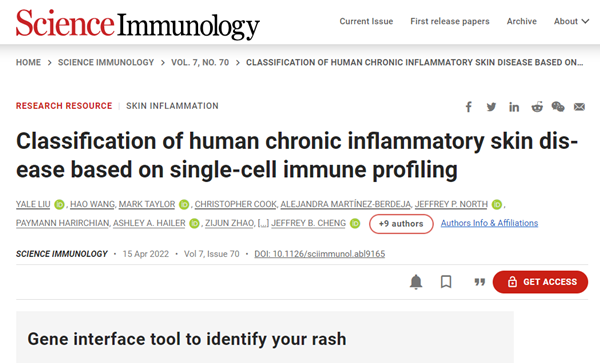Open the cite quotation-mark icon
Screen dimensions: 600x363
pos(479,282)
